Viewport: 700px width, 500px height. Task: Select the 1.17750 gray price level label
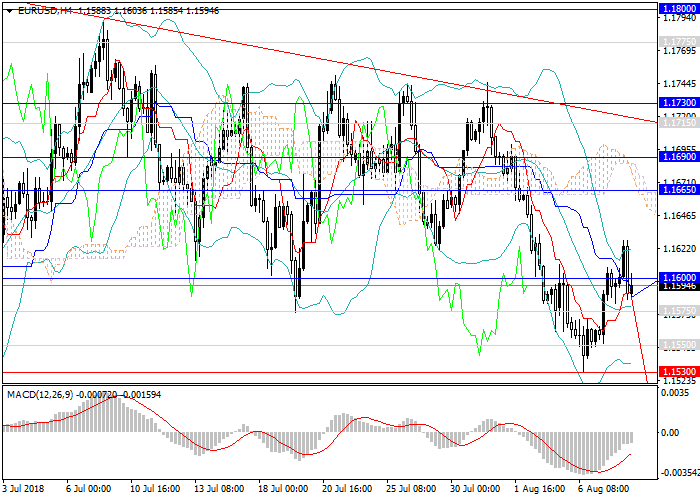tap(679, 42)
